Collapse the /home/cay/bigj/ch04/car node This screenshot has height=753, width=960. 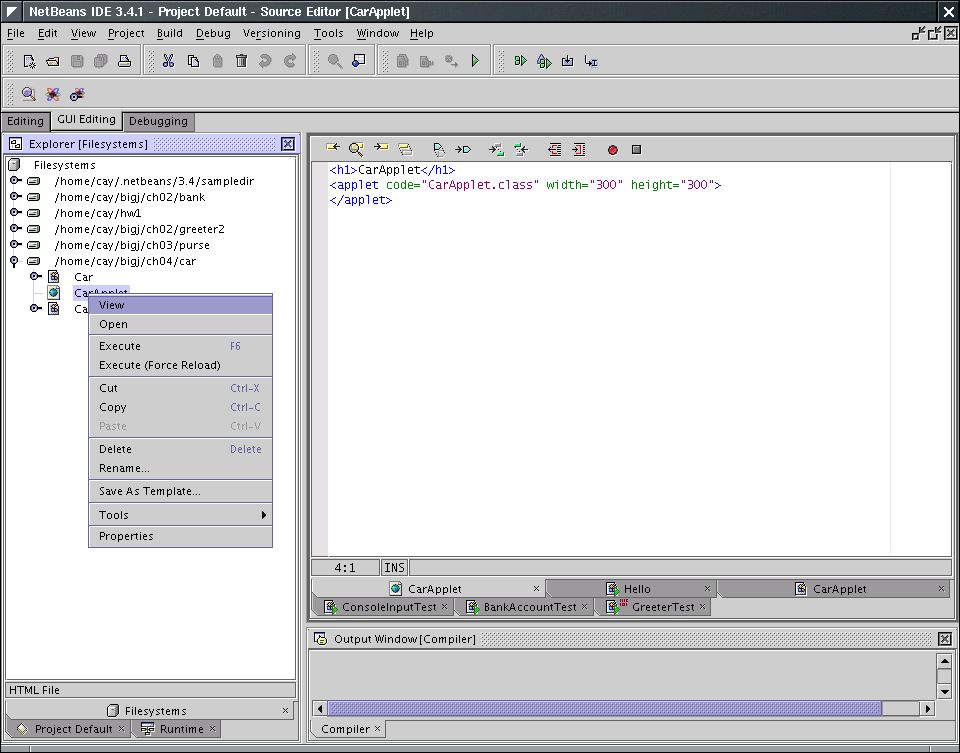click(x=15, y=261)
